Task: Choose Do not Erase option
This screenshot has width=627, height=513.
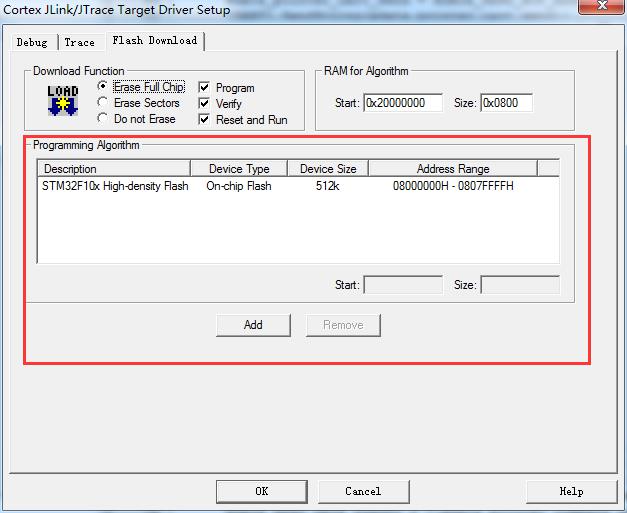Action: click(x=102, y=119)
